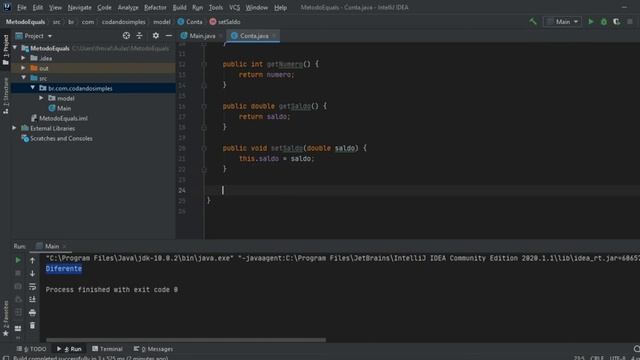
Task: Place cursor on editor line 24
Action: [x=422, y=190]
